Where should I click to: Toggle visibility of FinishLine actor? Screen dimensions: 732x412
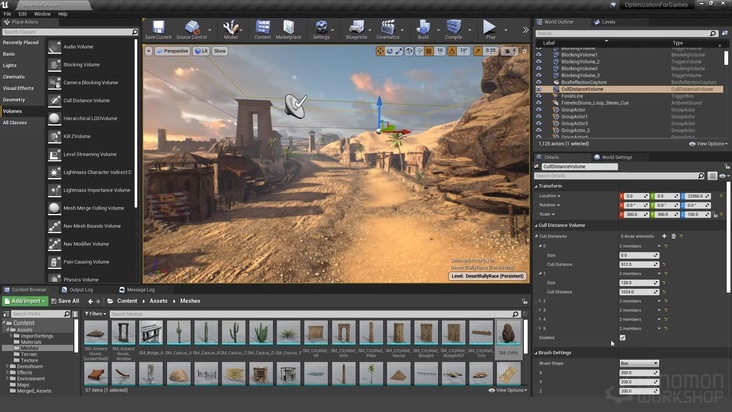point(539,96)
